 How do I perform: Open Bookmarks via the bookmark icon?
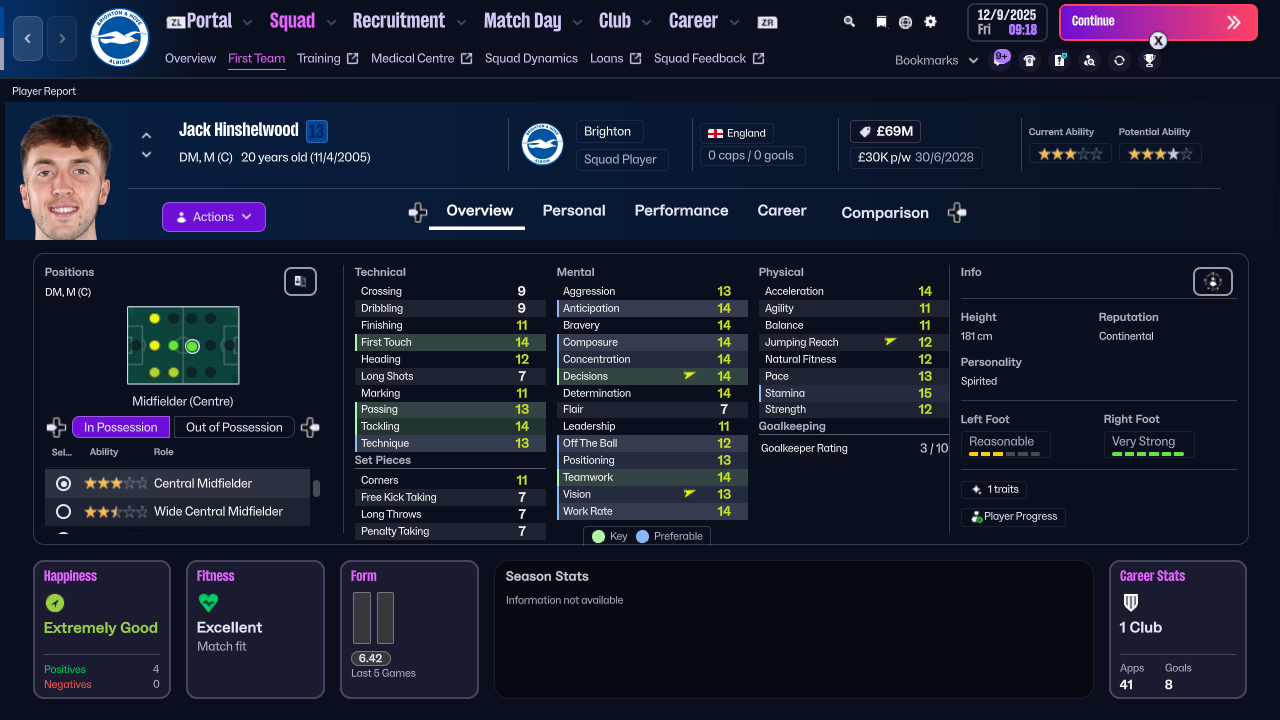click(x=881, y=20)
